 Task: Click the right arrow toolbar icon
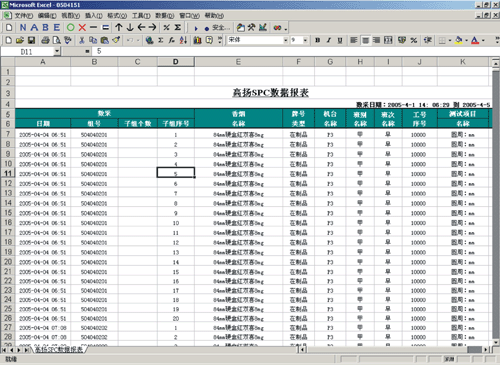pyautogui.click(x=152, y=28)
